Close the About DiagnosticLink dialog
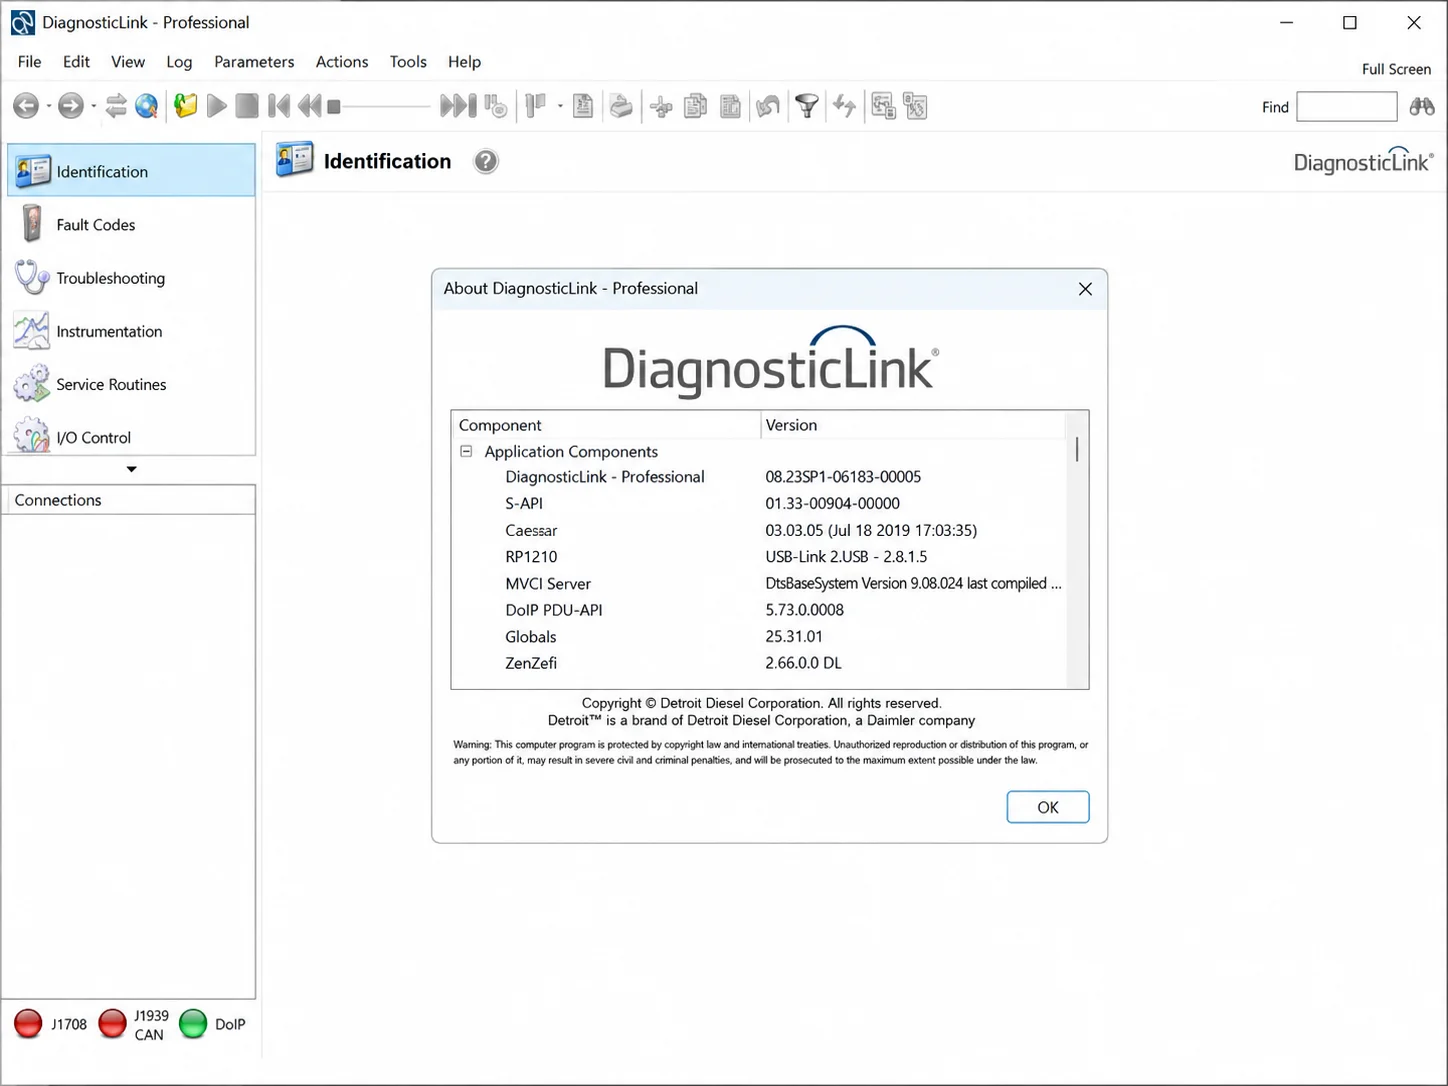This screenshot has width=1448, height=1086. [x=1085, y=289]
